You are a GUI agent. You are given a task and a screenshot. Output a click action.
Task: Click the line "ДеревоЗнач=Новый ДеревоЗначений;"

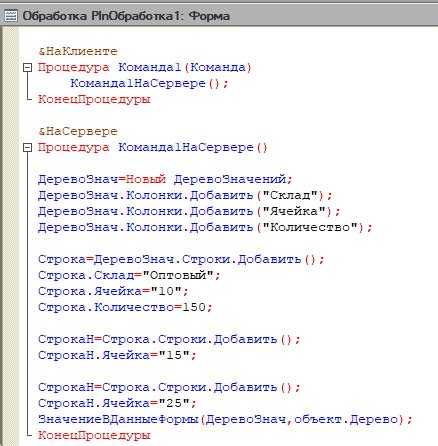(165, 179)
